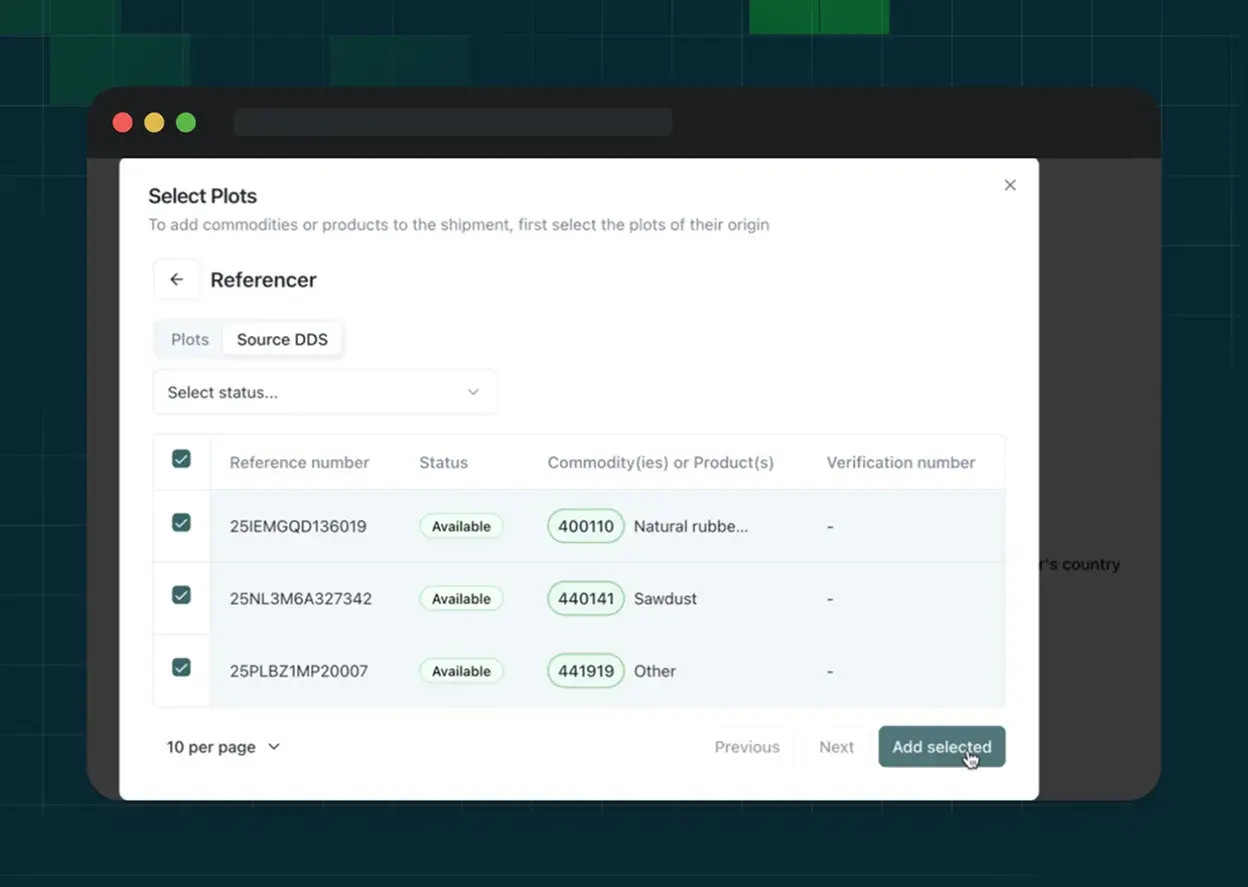Click the Available badge on the Sawdust row

(461, 598)
